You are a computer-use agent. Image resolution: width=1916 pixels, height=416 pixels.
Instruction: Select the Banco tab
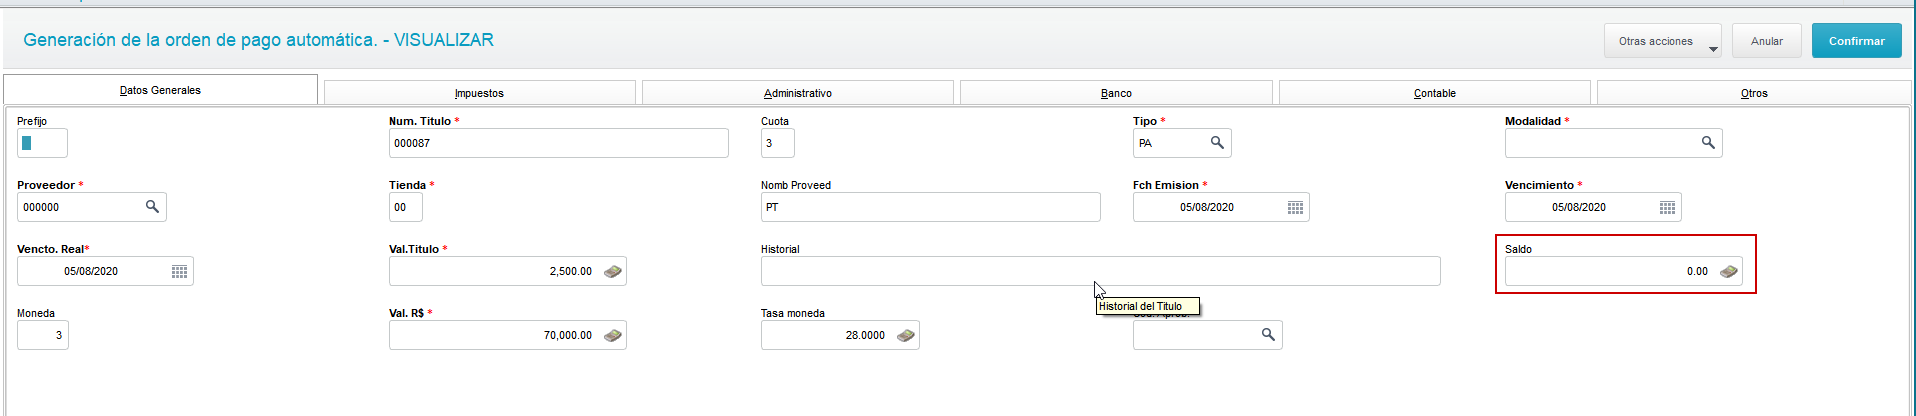(x=1116, y=93)
